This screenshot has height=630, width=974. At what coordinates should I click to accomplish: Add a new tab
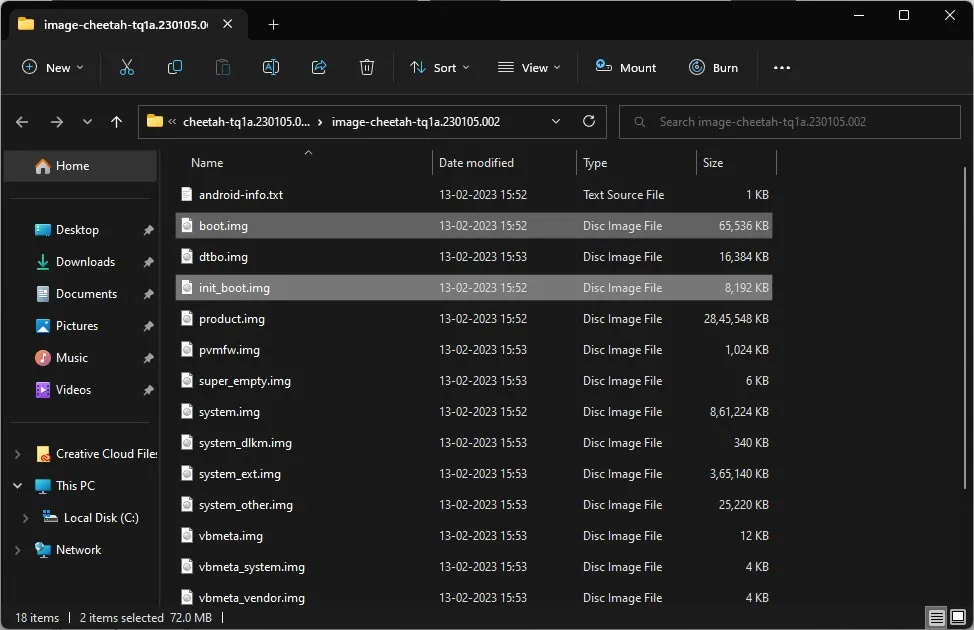[x=273, y=25]
